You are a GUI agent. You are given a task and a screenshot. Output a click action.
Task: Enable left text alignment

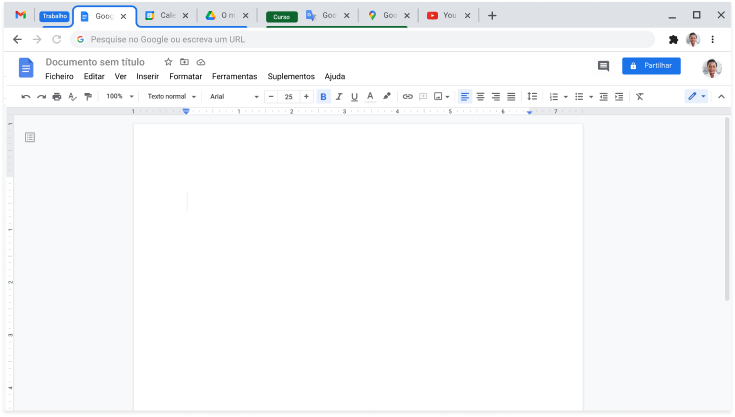click(465, 97)
